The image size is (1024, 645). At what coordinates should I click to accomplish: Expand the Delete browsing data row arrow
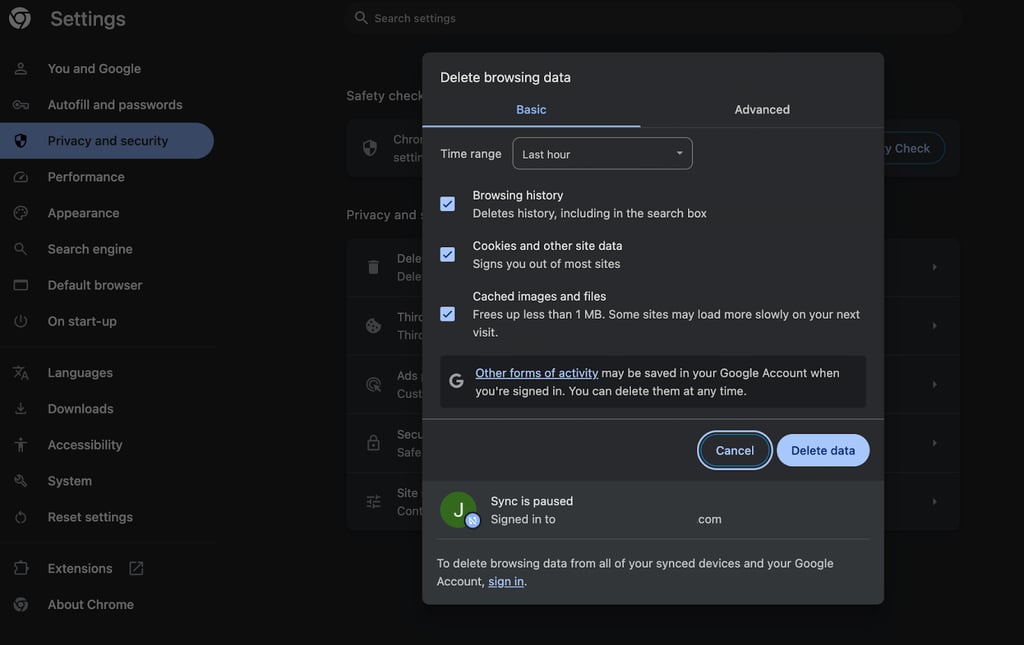(935, 267)
